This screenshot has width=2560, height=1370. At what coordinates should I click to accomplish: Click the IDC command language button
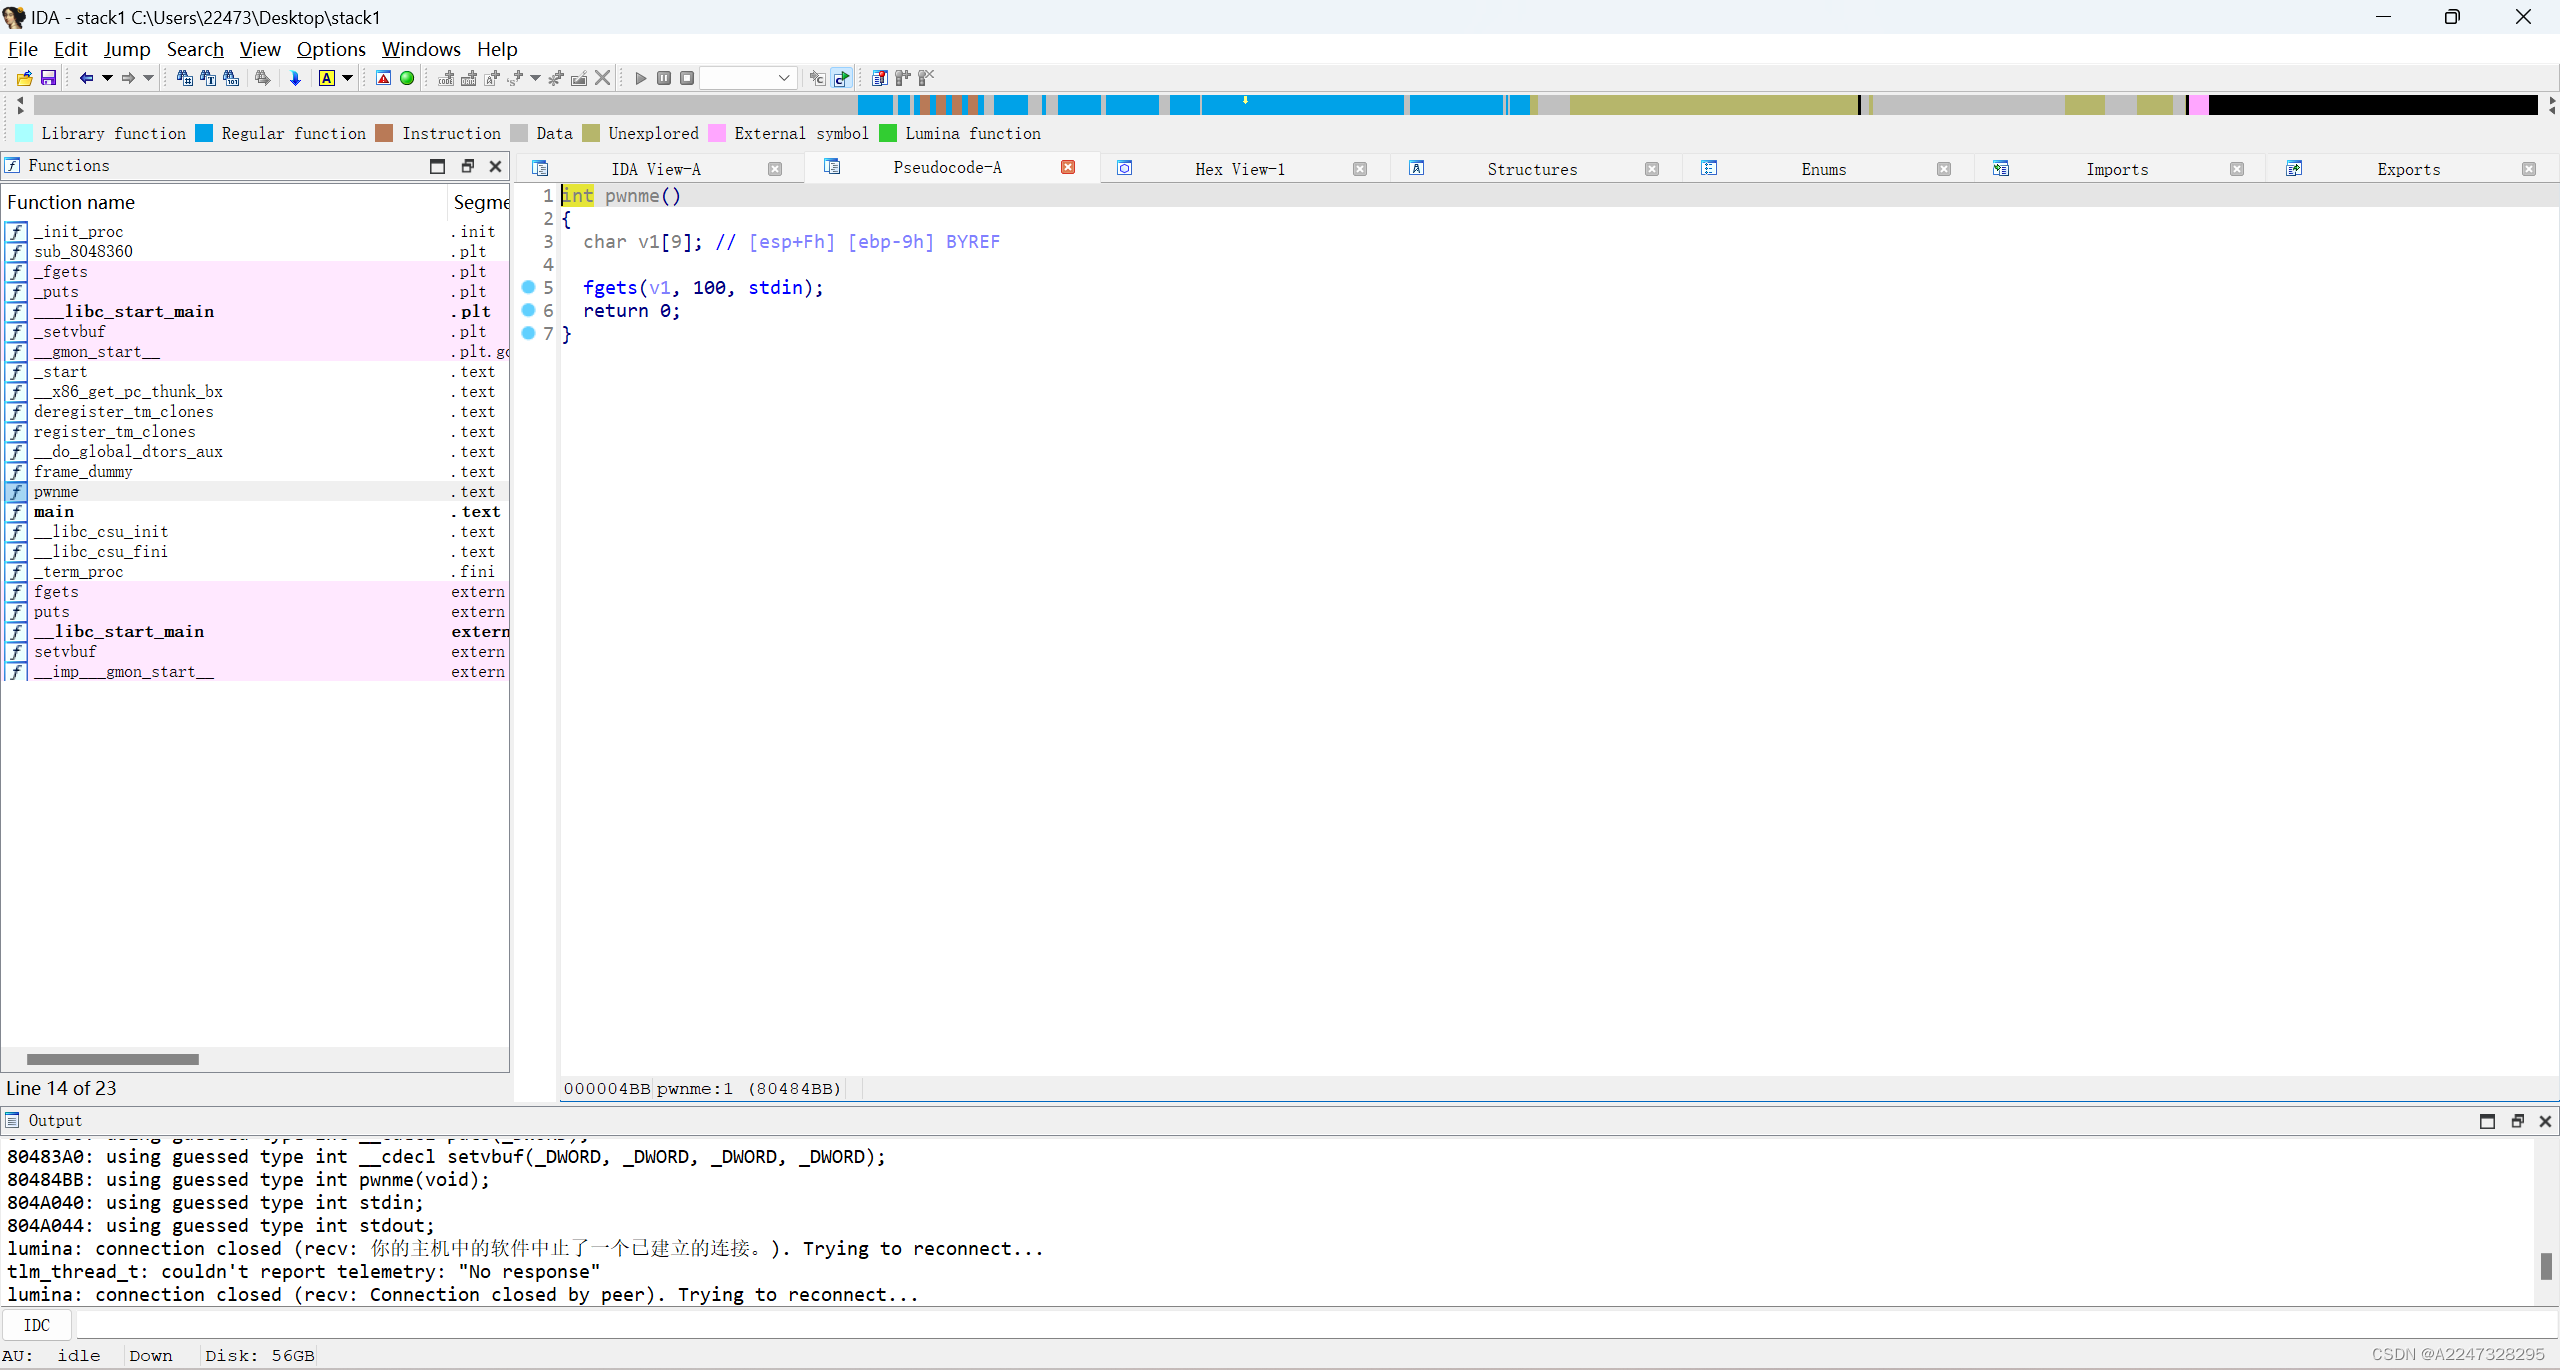[37, 1325]
